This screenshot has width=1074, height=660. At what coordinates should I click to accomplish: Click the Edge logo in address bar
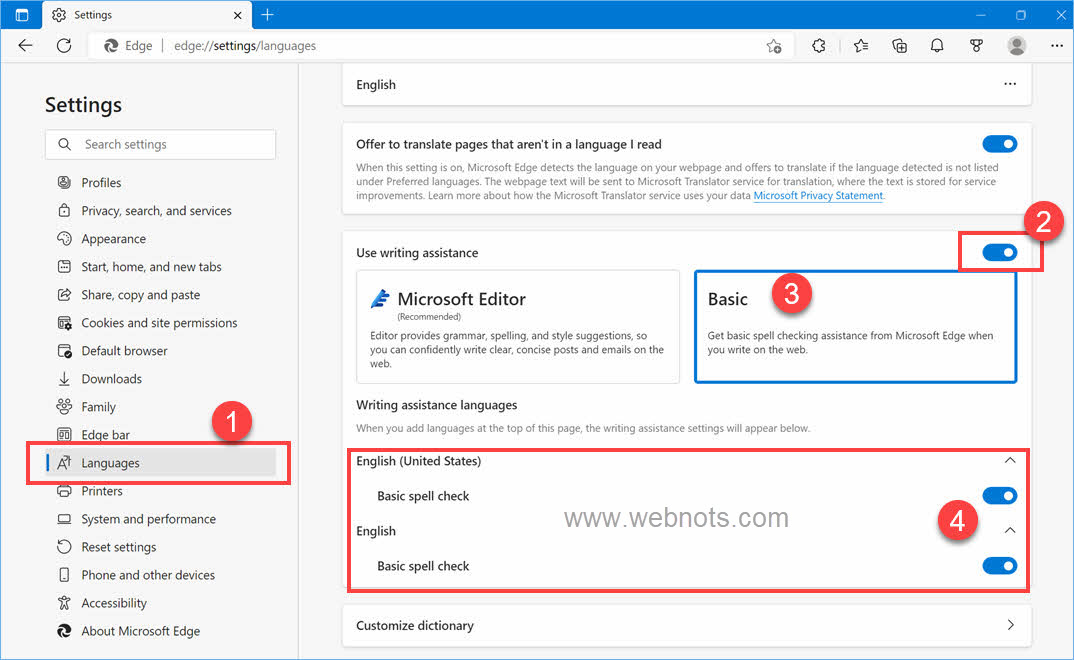[110, 46]
